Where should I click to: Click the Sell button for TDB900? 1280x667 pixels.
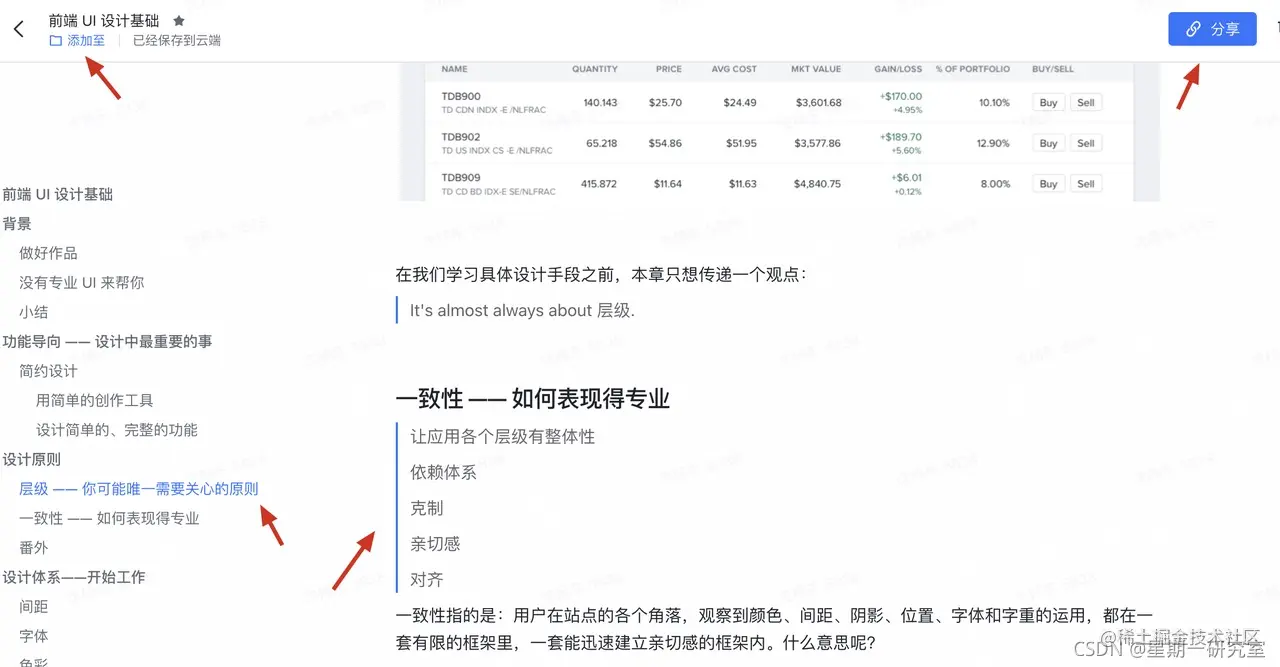(x=1086, y=103)
